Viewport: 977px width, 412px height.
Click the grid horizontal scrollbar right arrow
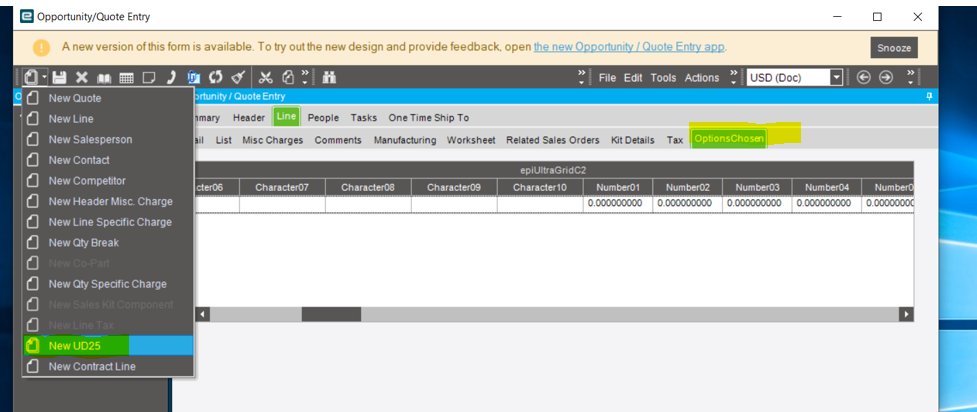pyautogui.click(x=907, y=314)
